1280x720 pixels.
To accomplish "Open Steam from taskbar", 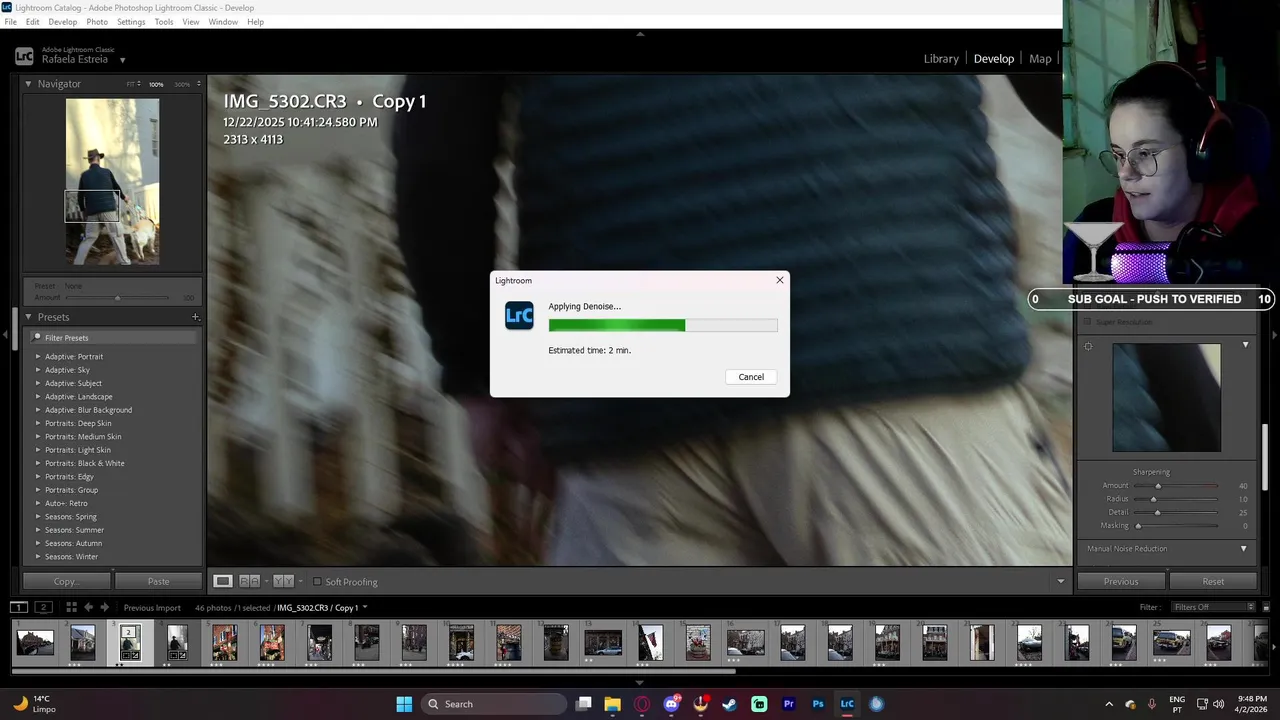I will click(x=730, y=704).
